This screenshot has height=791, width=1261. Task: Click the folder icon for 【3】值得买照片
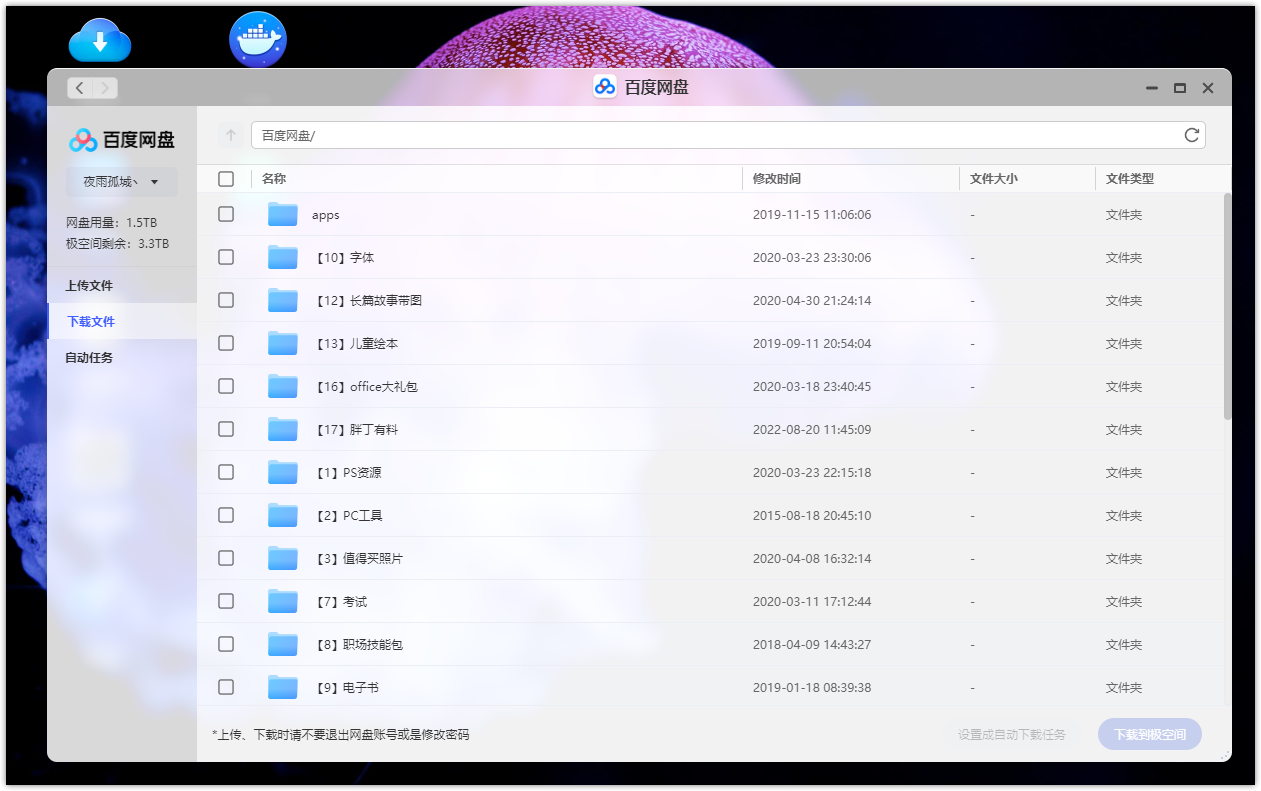[x=283, y=558]
